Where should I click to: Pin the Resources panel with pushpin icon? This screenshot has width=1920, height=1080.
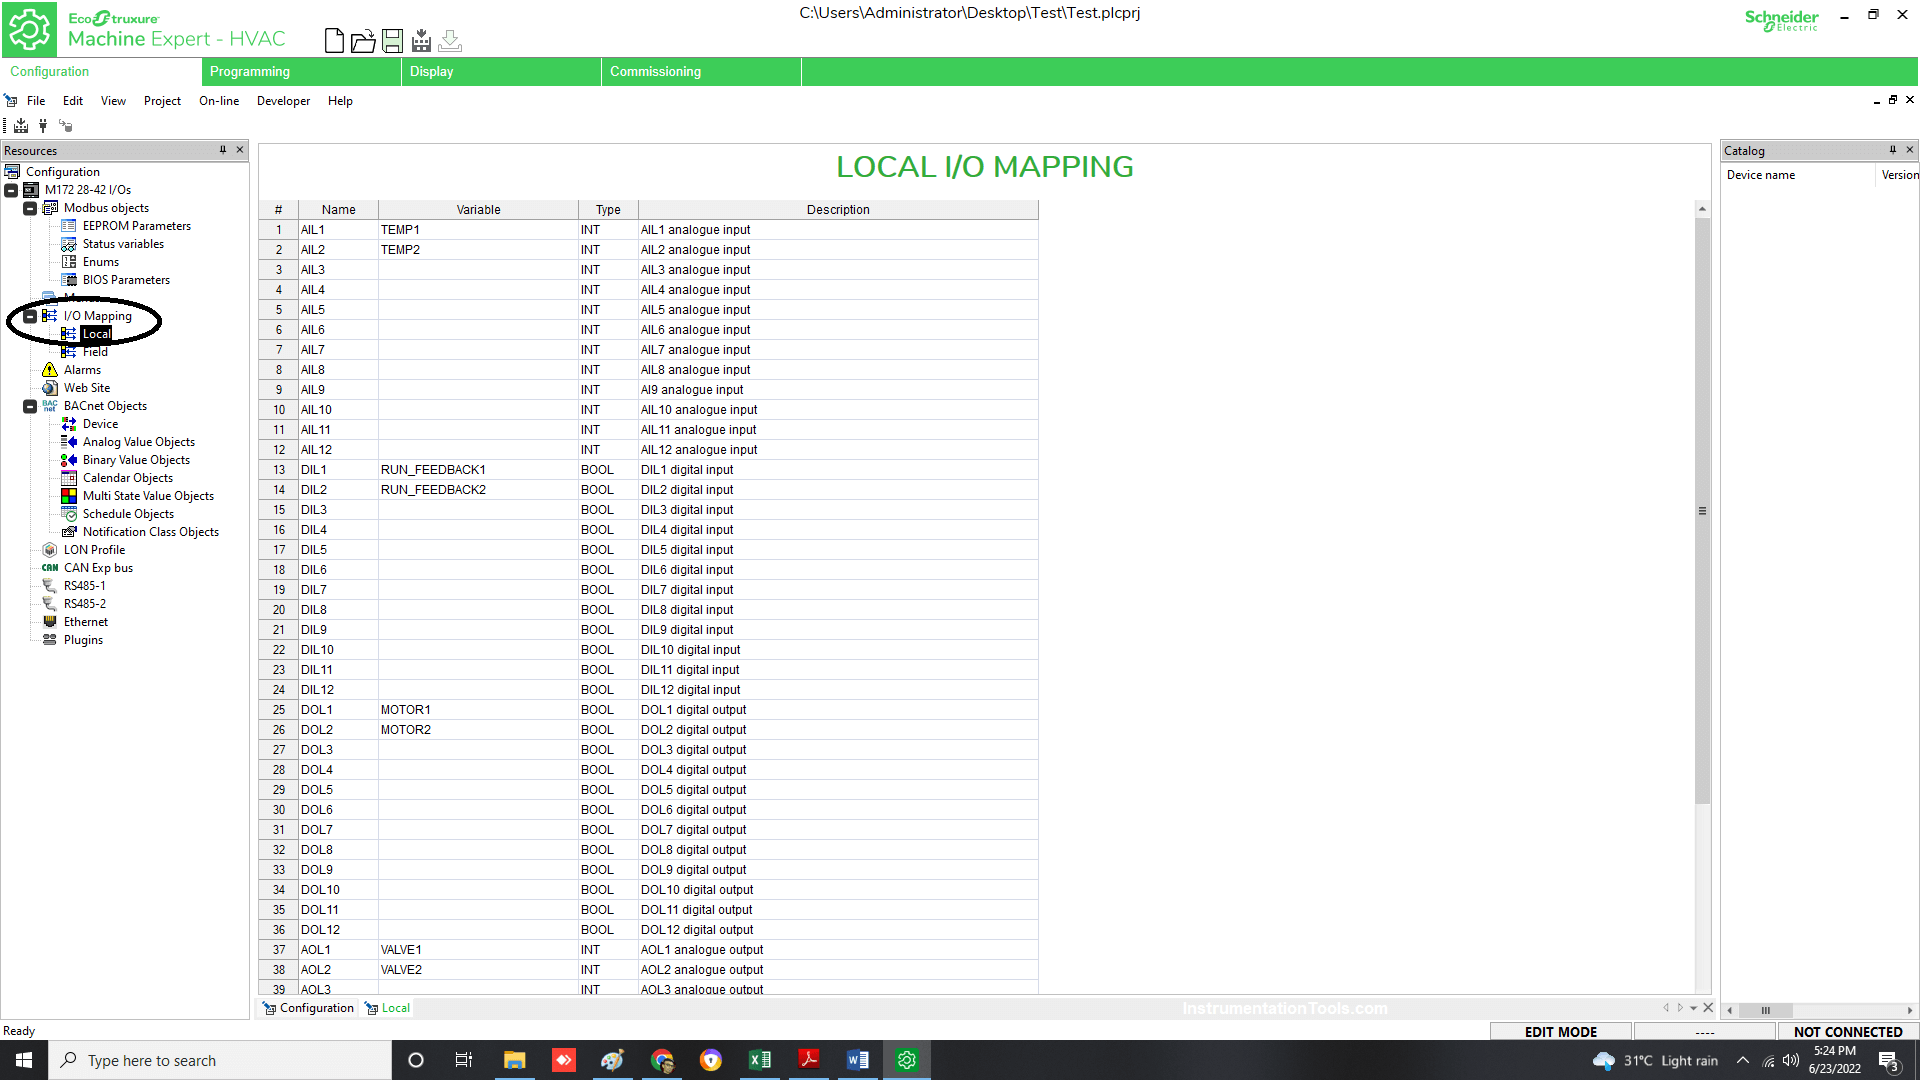click(x=223, y=150)
